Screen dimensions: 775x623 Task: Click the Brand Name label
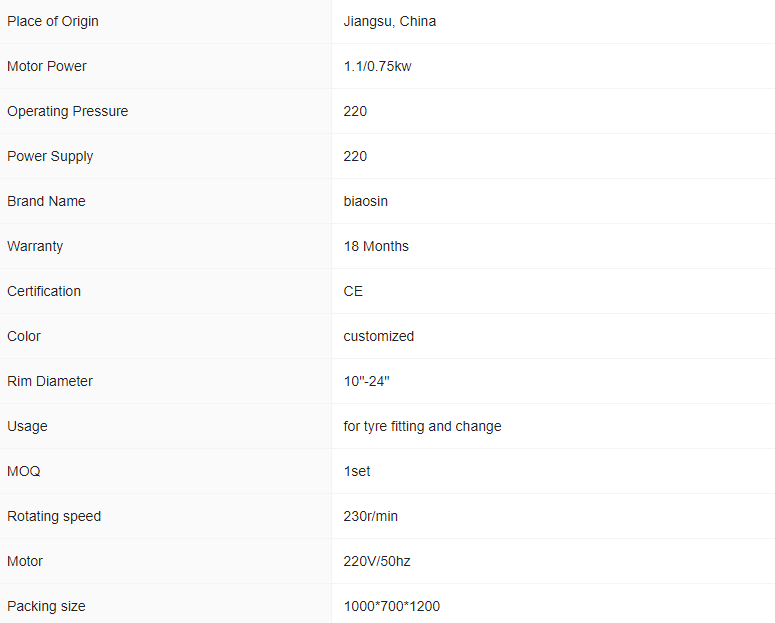pyautogui.click(x=46, y=201)
